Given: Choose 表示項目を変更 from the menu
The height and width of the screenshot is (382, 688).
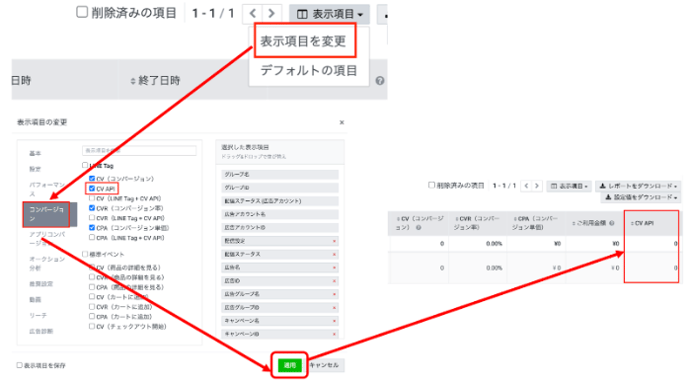Looking at the screenshot, I should [304, 41].
